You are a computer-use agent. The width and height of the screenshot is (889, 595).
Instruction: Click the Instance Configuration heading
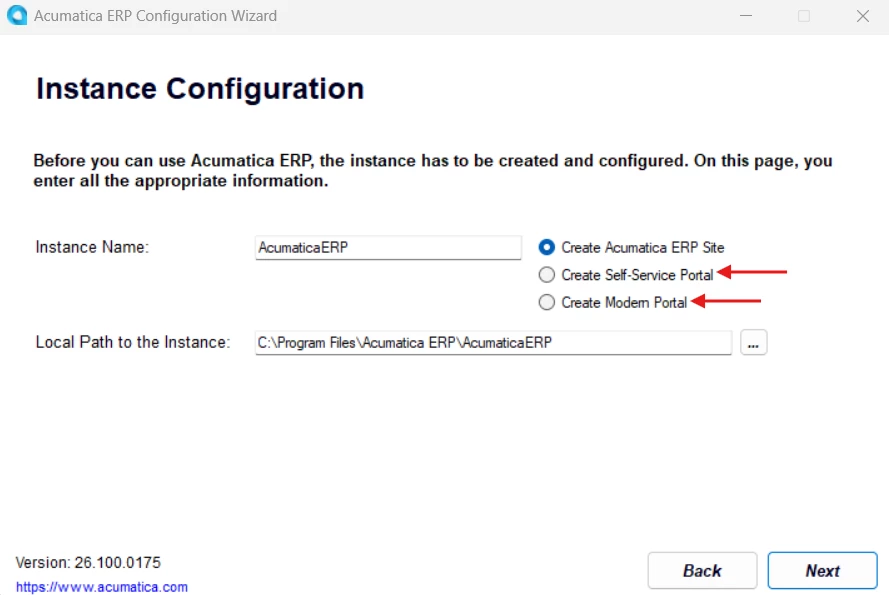tap(200, 89)
